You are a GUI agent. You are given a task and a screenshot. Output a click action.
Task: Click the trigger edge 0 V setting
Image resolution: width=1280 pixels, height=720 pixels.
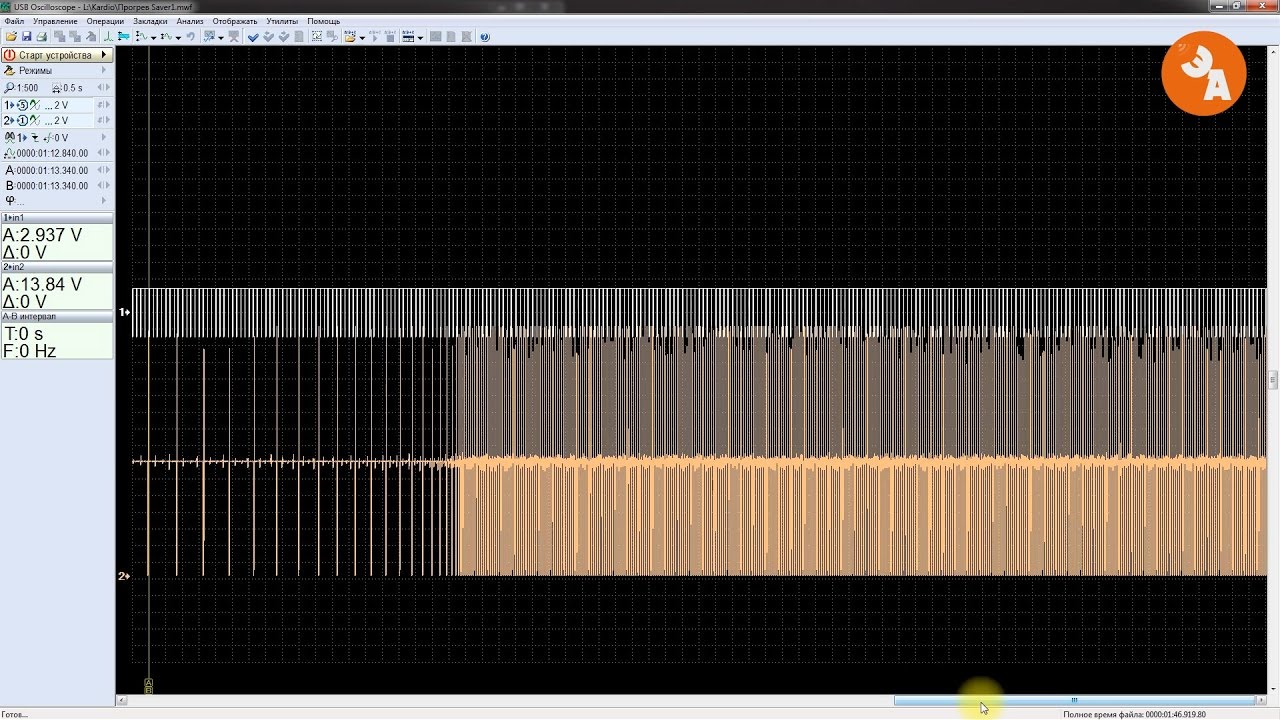pos(56,138)
